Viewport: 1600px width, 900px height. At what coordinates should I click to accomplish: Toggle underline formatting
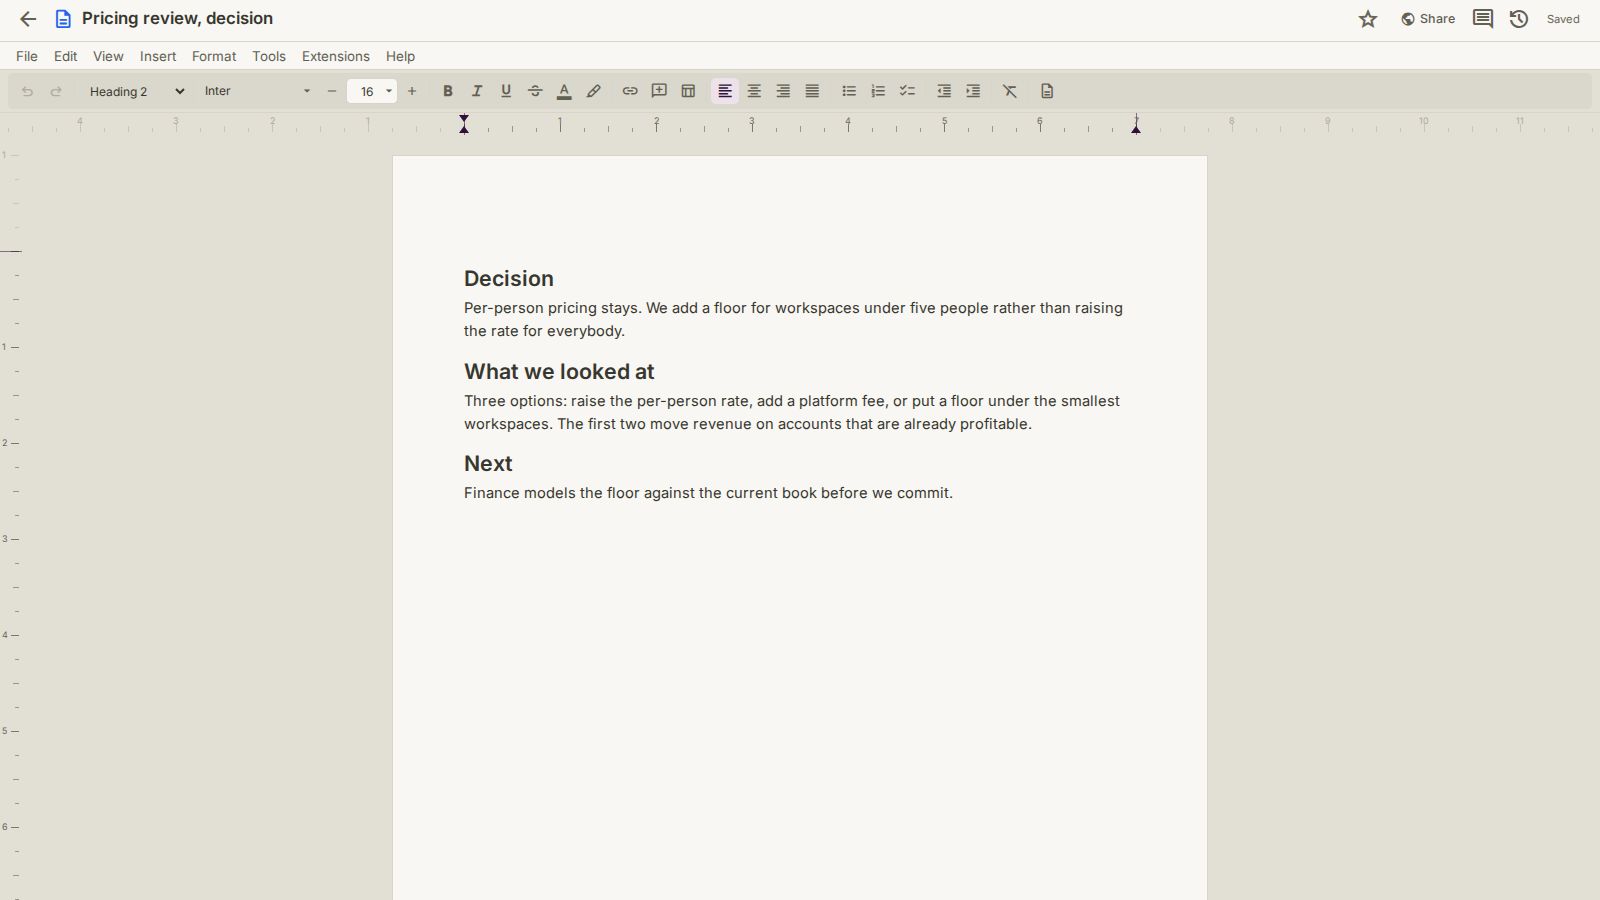(x=506, y=91)
